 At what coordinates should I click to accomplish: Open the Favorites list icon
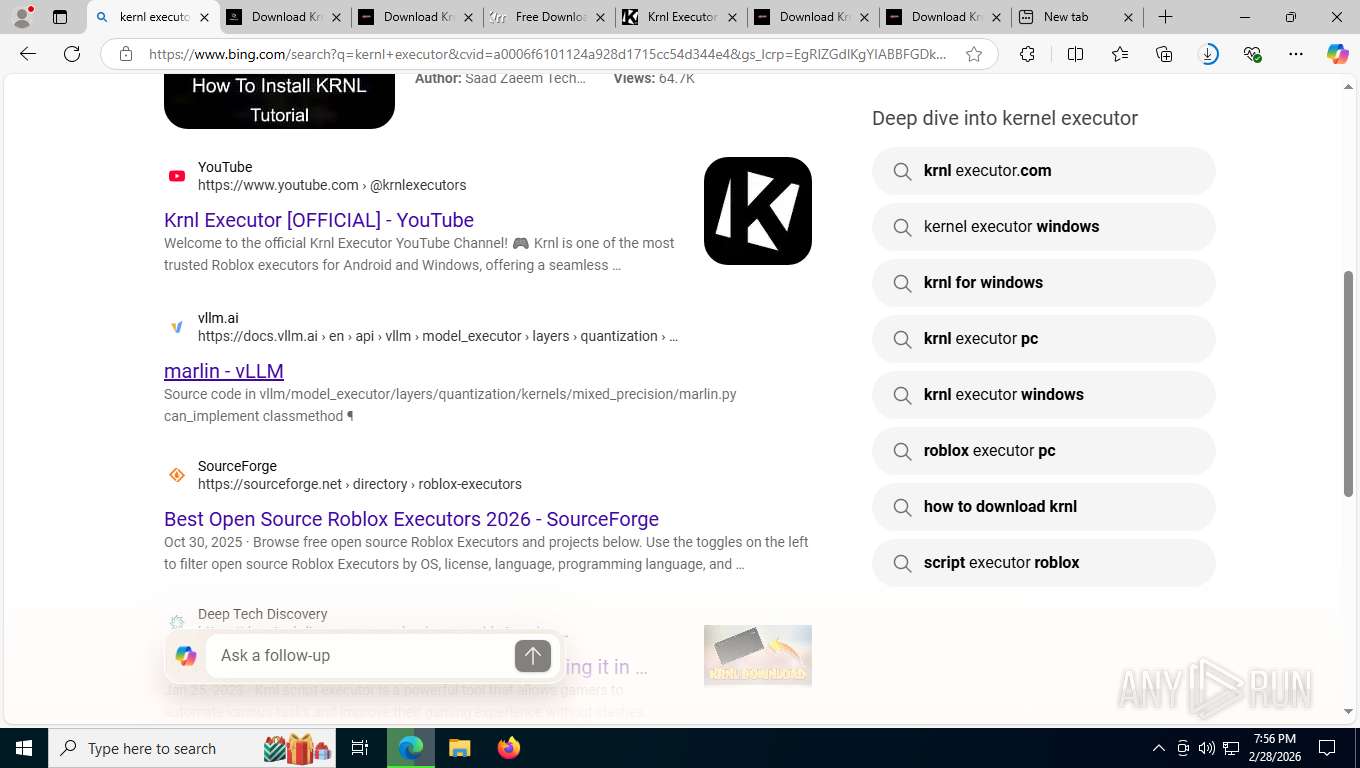coord(1119,55)
